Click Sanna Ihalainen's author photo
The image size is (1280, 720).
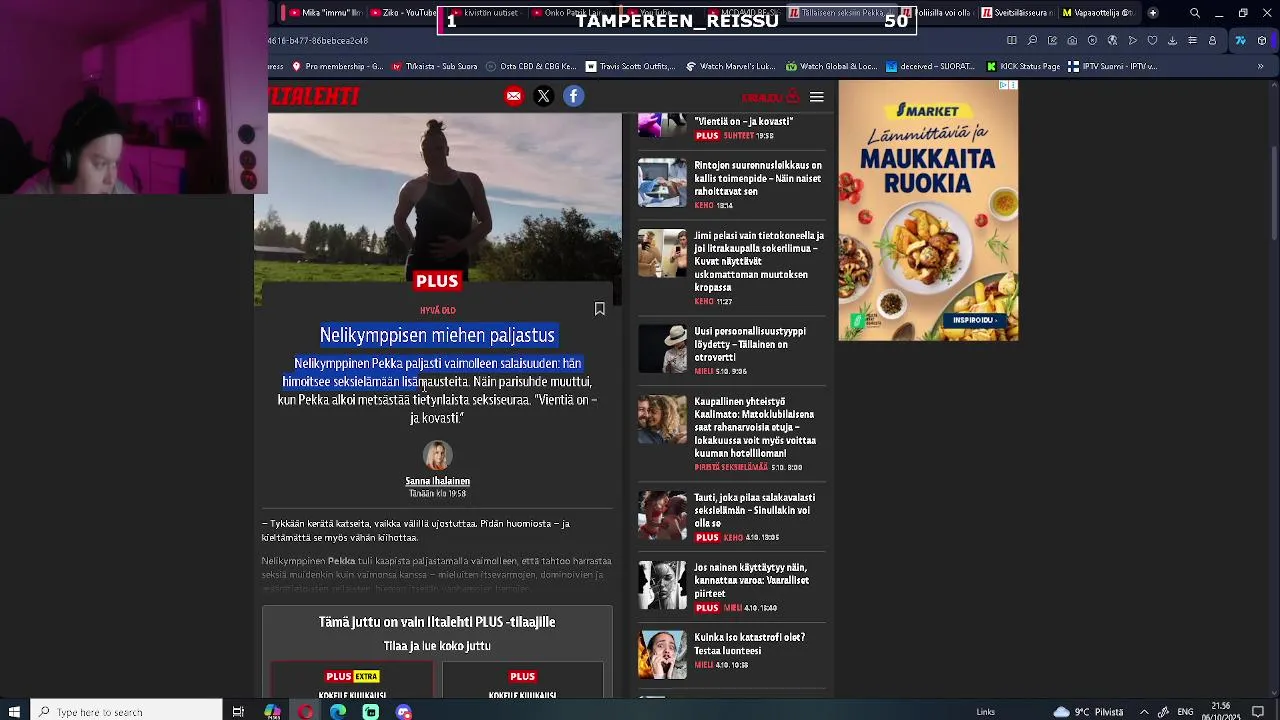pos(437,455)
